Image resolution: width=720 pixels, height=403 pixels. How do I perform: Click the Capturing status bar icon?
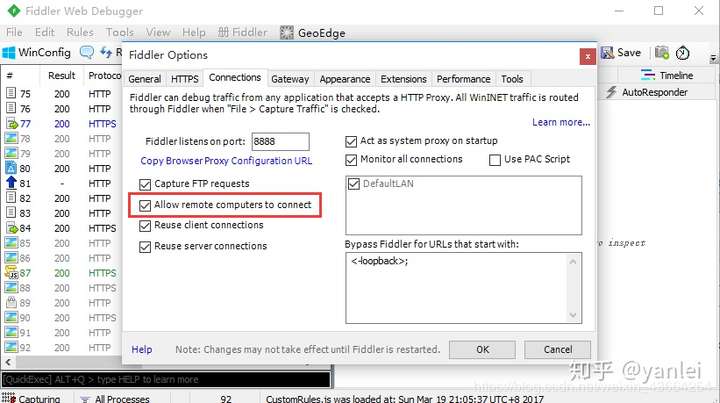click(x=9, y=397)
